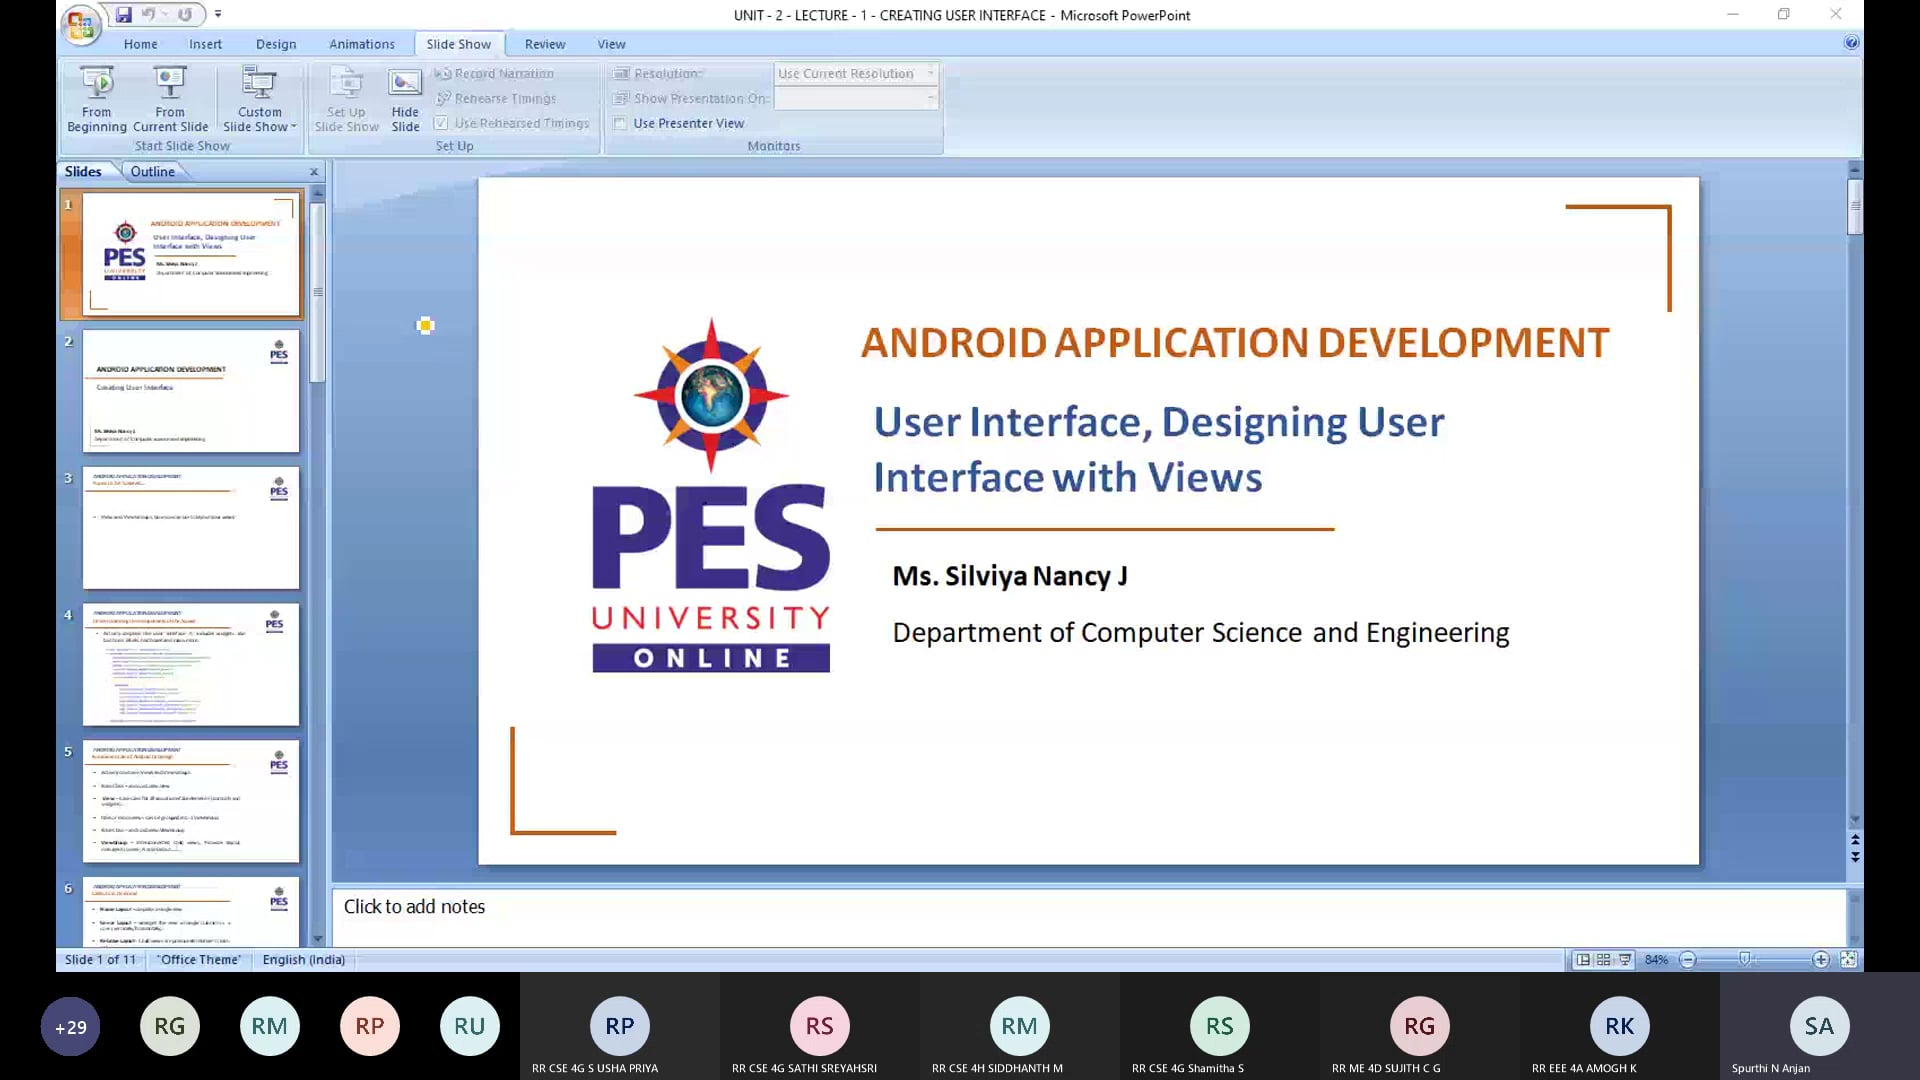Open the Customize Quick Access Toolbar menu

click(218, 14)
